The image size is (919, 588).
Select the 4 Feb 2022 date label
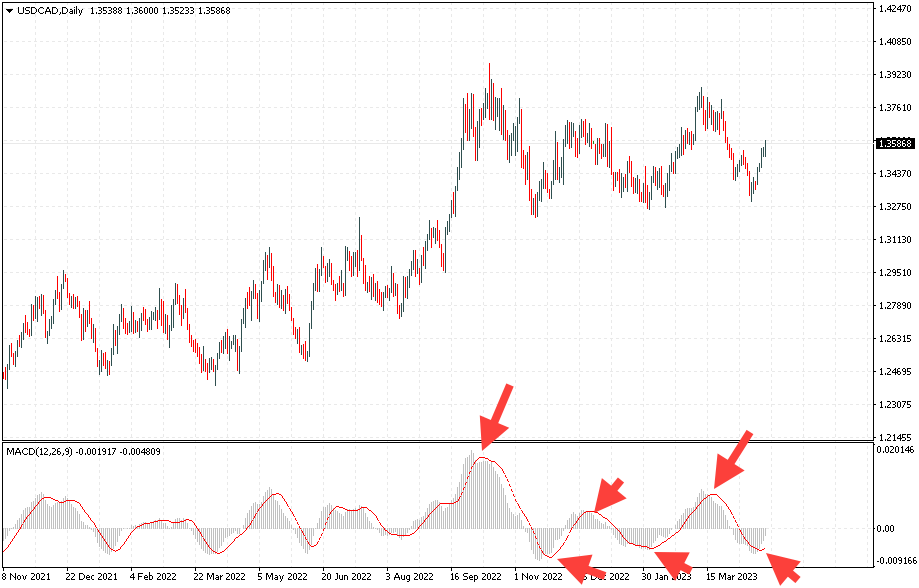point(154,577)
